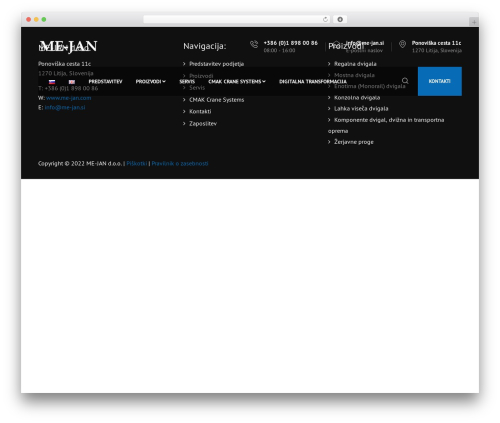Image resolution: width=500 pixels, height=423 pixels.
Task: Click header address Ponoviška cesta 11c
Action: click(x=436, y=43)
